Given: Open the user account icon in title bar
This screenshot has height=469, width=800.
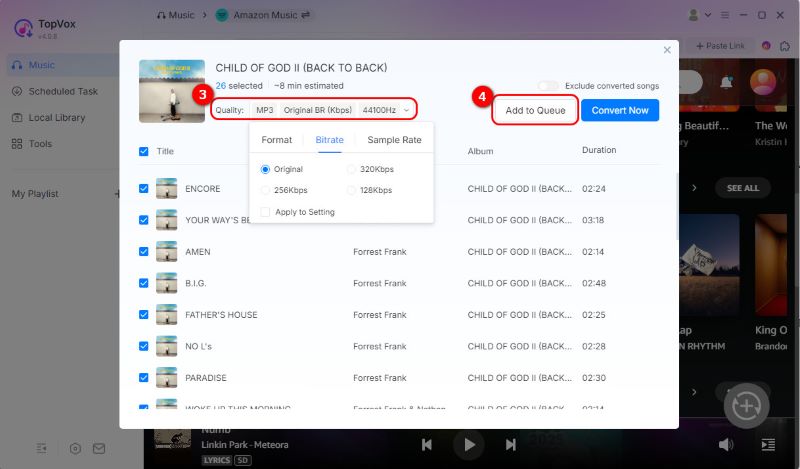Looking at the screenshot, I should click(693, 15).
